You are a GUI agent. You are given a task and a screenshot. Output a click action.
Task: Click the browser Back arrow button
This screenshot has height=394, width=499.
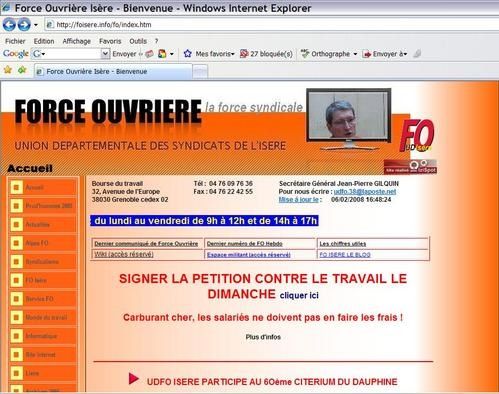click(9, 25)
